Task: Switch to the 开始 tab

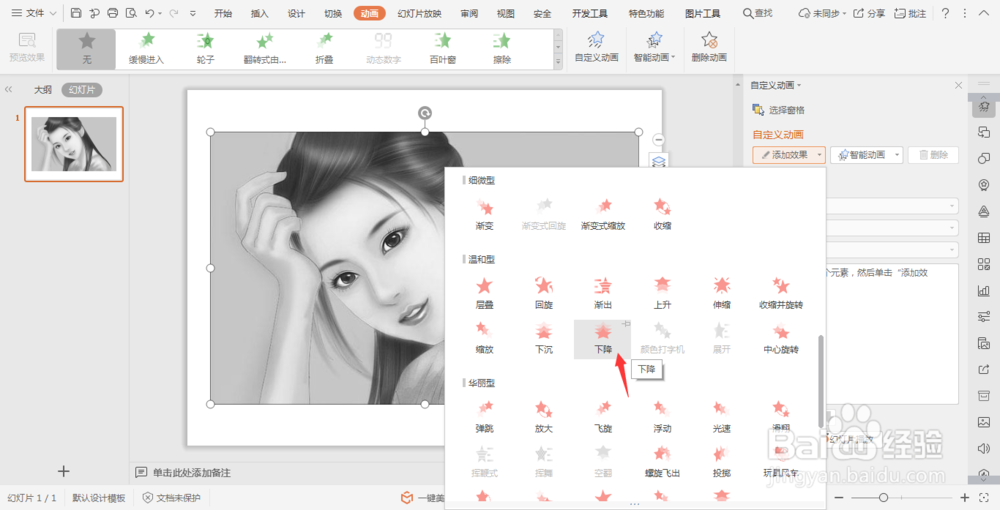Action: click(x=223, y=13)
